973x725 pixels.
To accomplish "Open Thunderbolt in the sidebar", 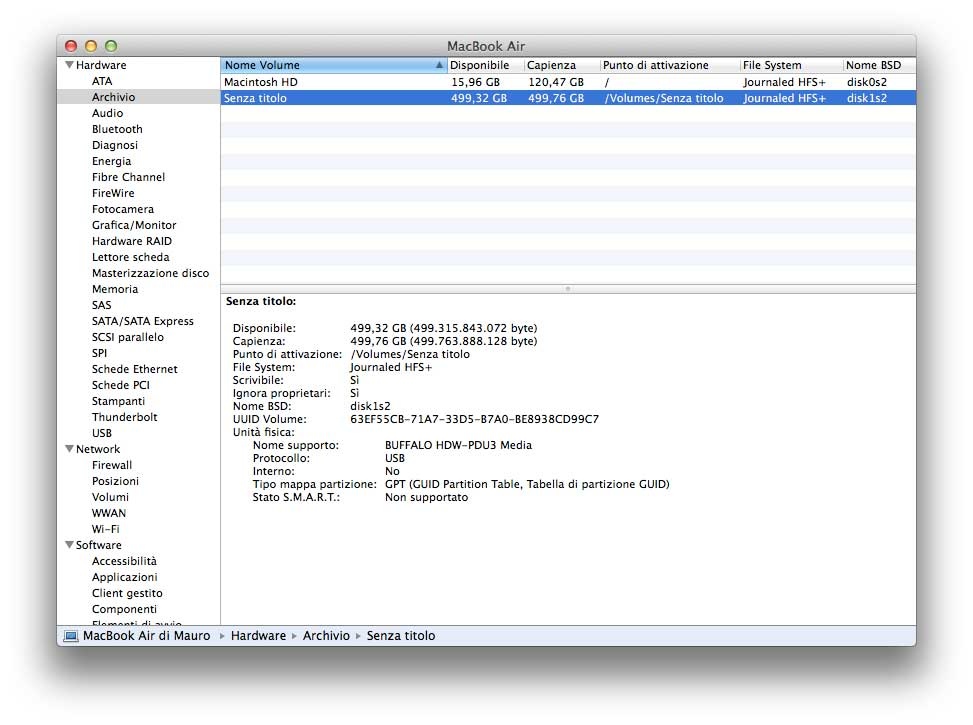I will click(x=124, y=417).
